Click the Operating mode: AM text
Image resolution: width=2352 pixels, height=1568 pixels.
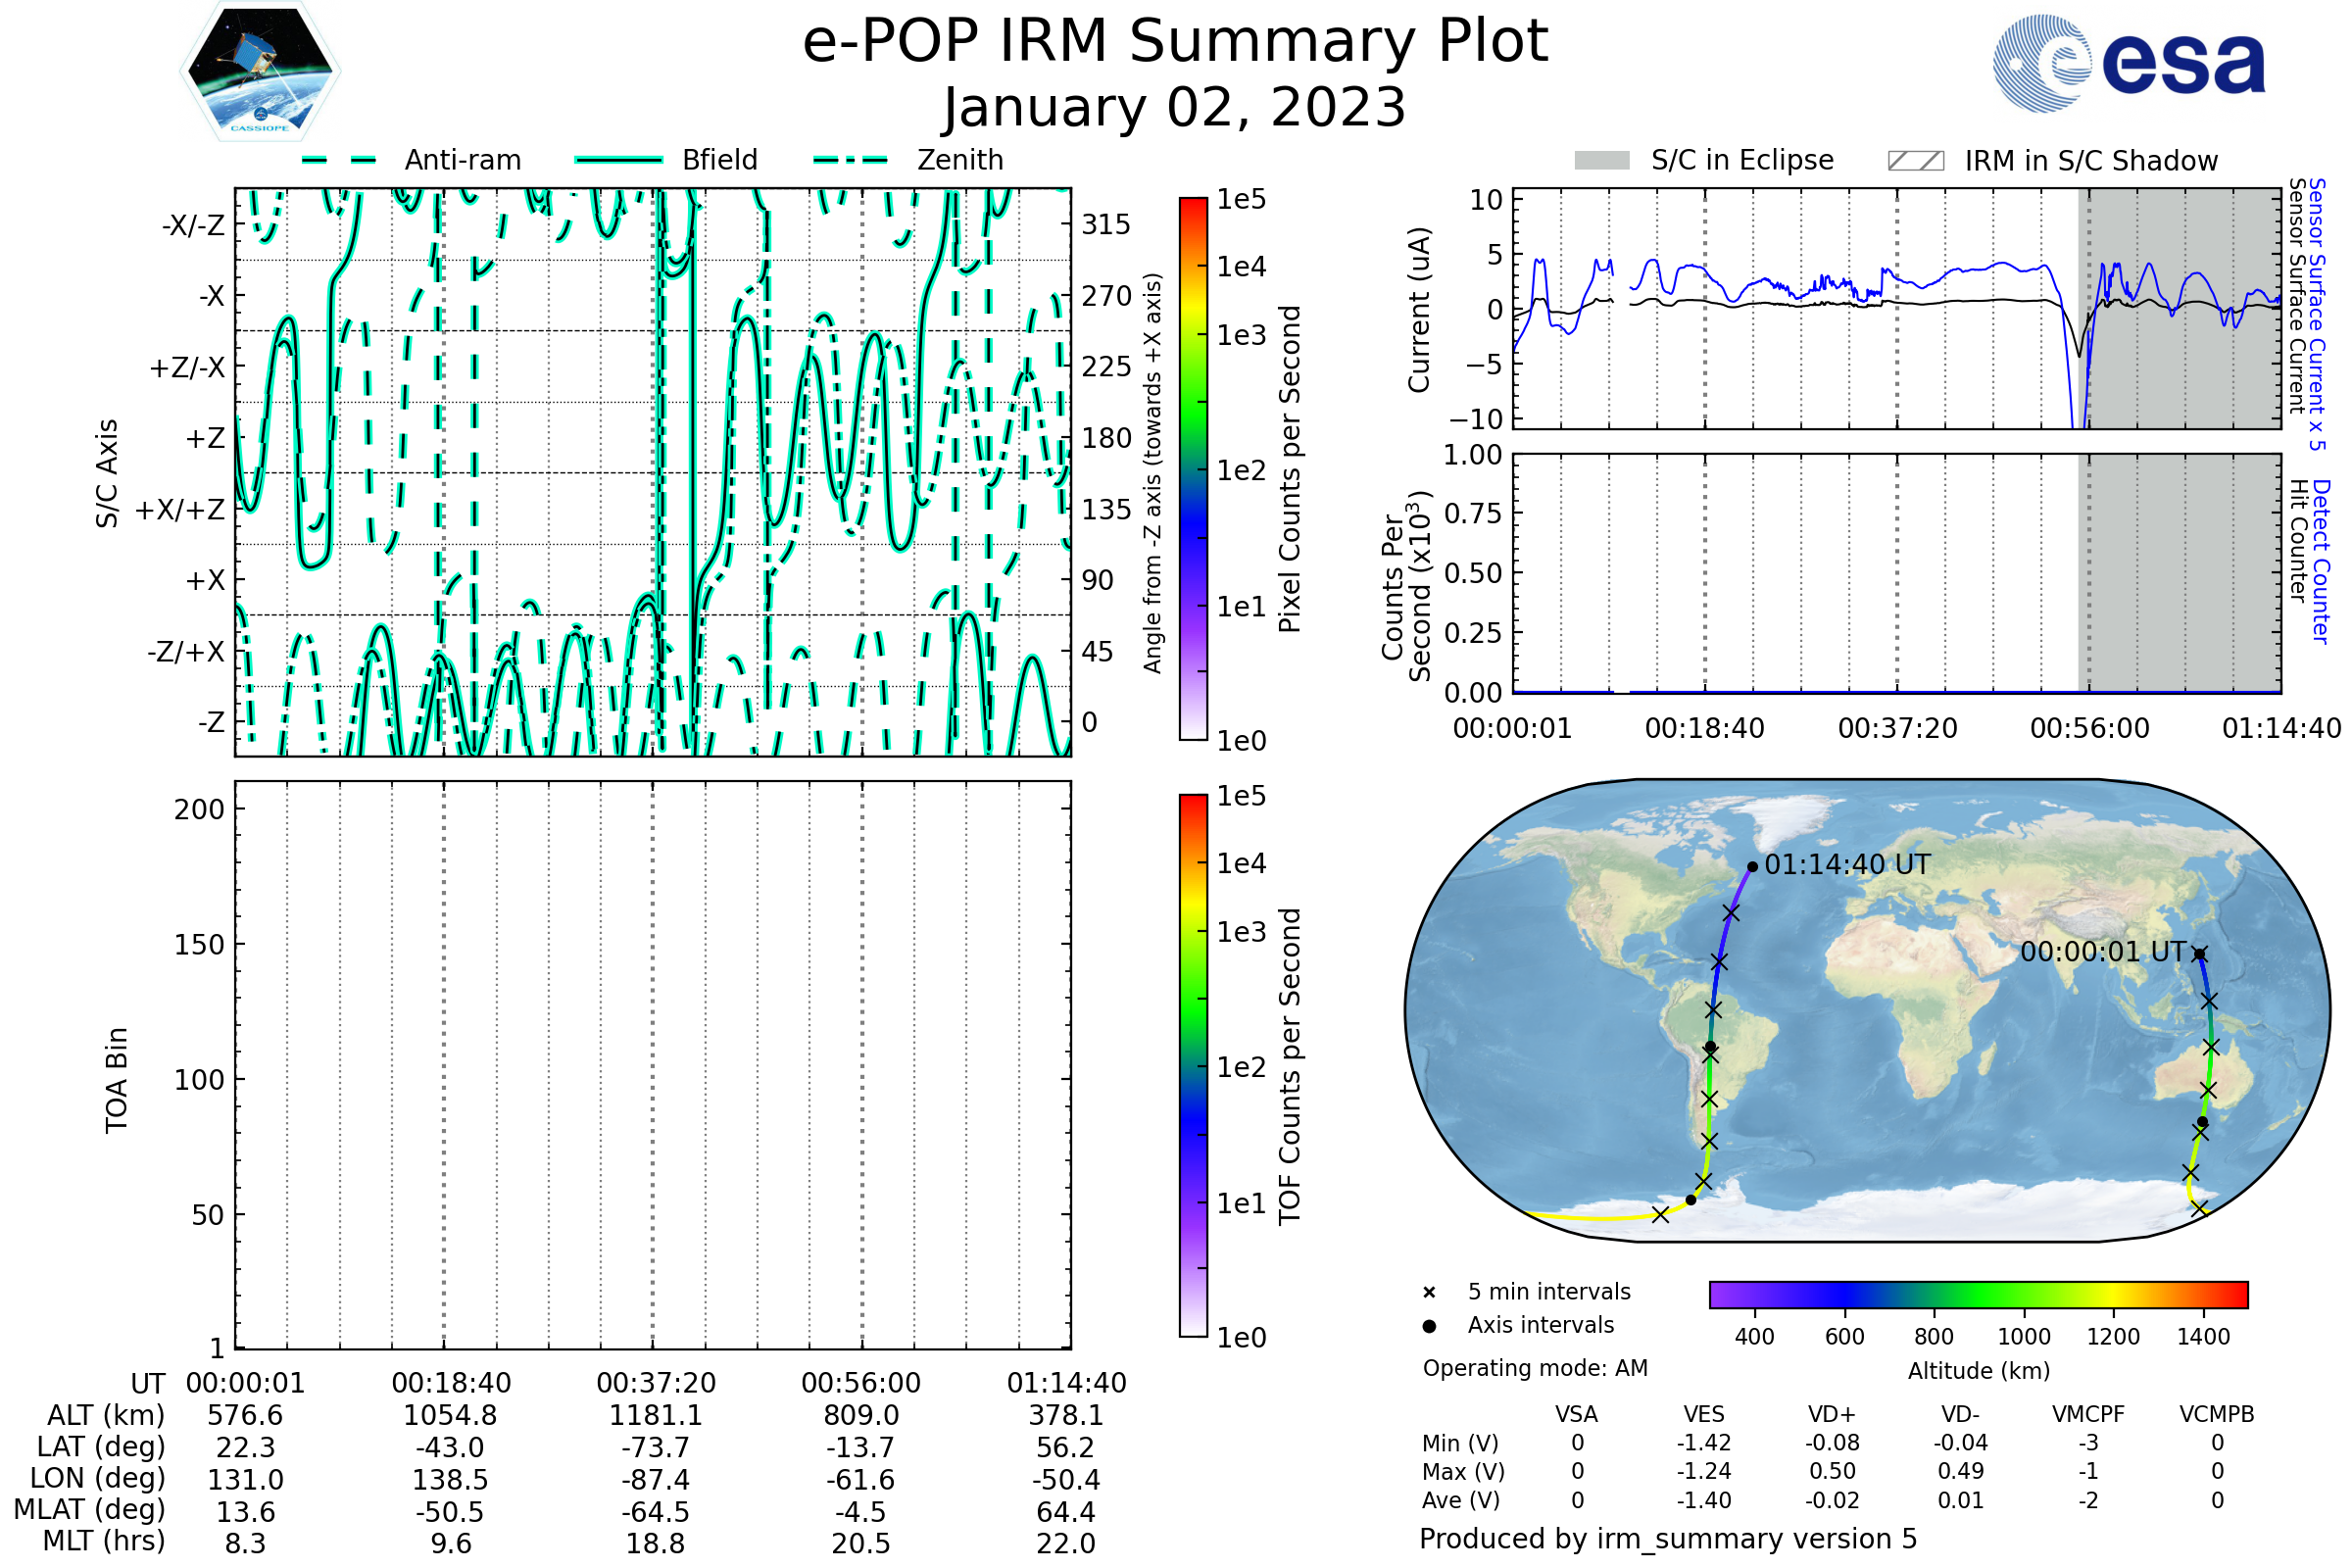click(x=1535, y=1368)
